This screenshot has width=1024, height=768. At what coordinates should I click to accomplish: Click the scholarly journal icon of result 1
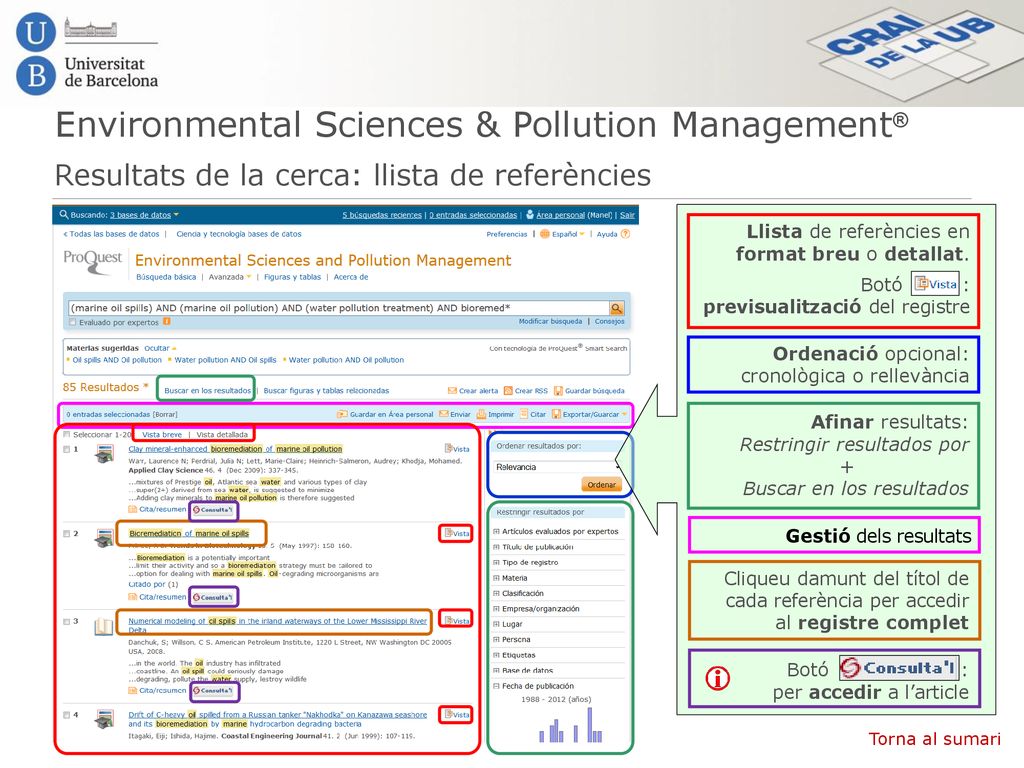(x=104, y=454)
